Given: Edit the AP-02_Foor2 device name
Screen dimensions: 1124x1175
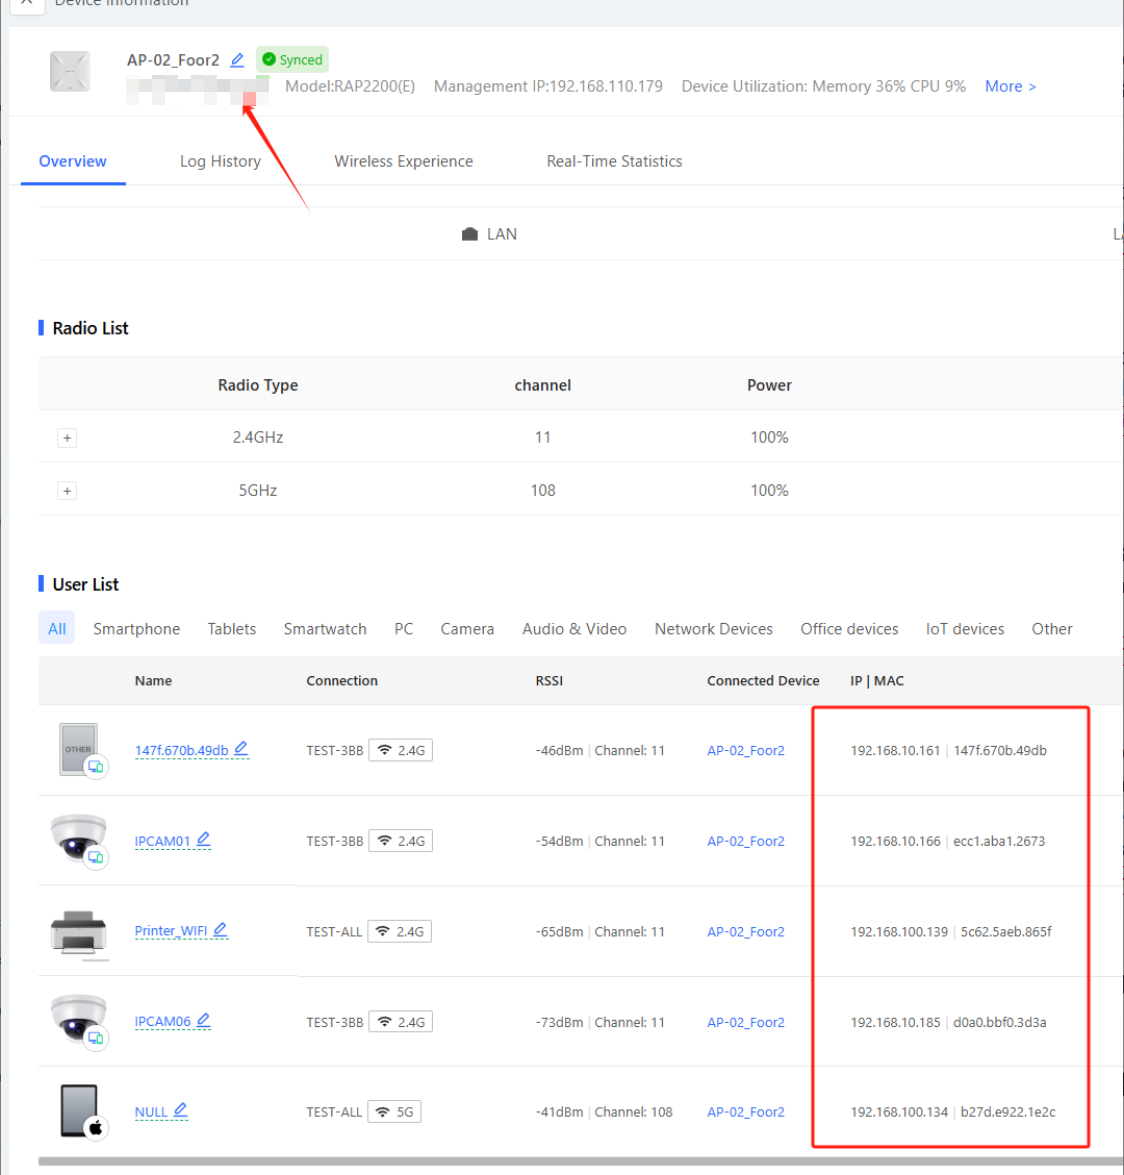Looking at the screenshot, I should [237, 60].
